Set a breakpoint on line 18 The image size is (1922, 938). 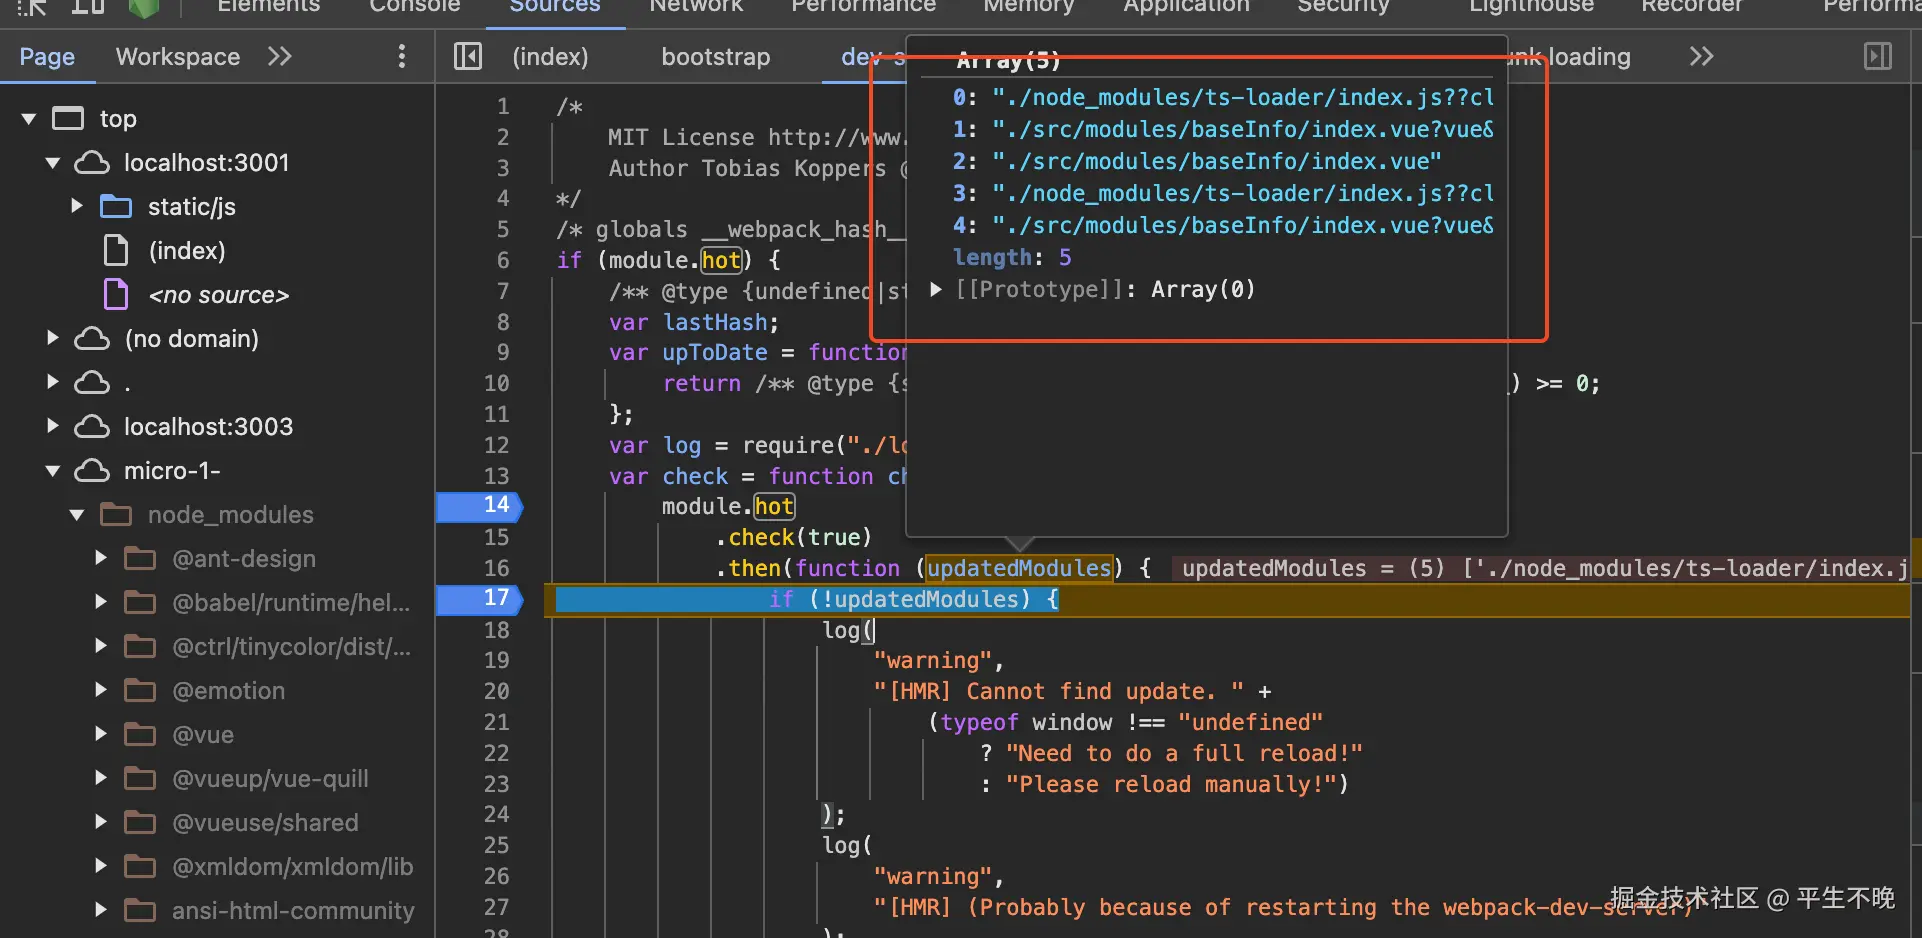[496, 630]
